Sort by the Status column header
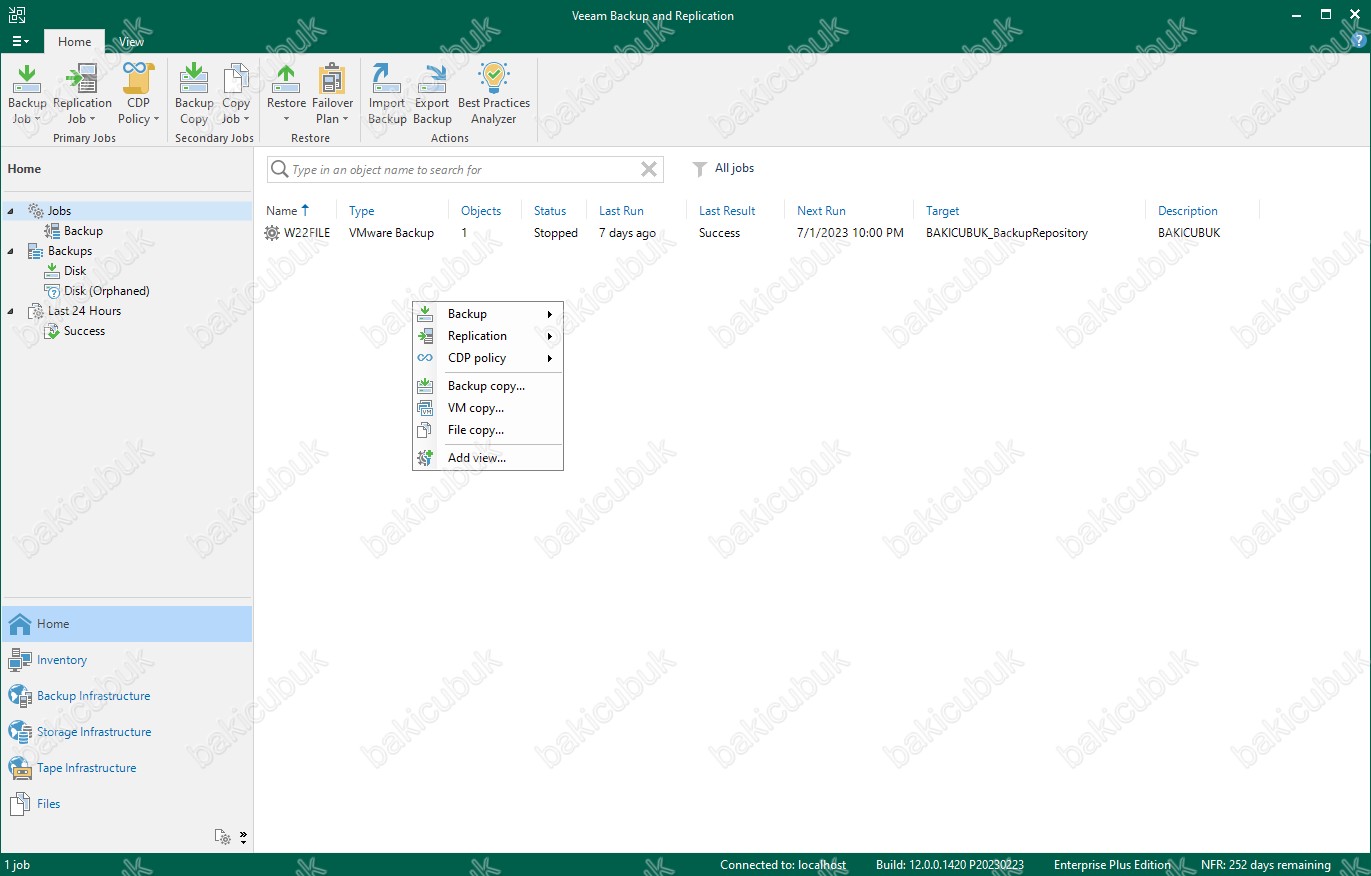This screenshot has height=876, width=1371. coord(550,211)
